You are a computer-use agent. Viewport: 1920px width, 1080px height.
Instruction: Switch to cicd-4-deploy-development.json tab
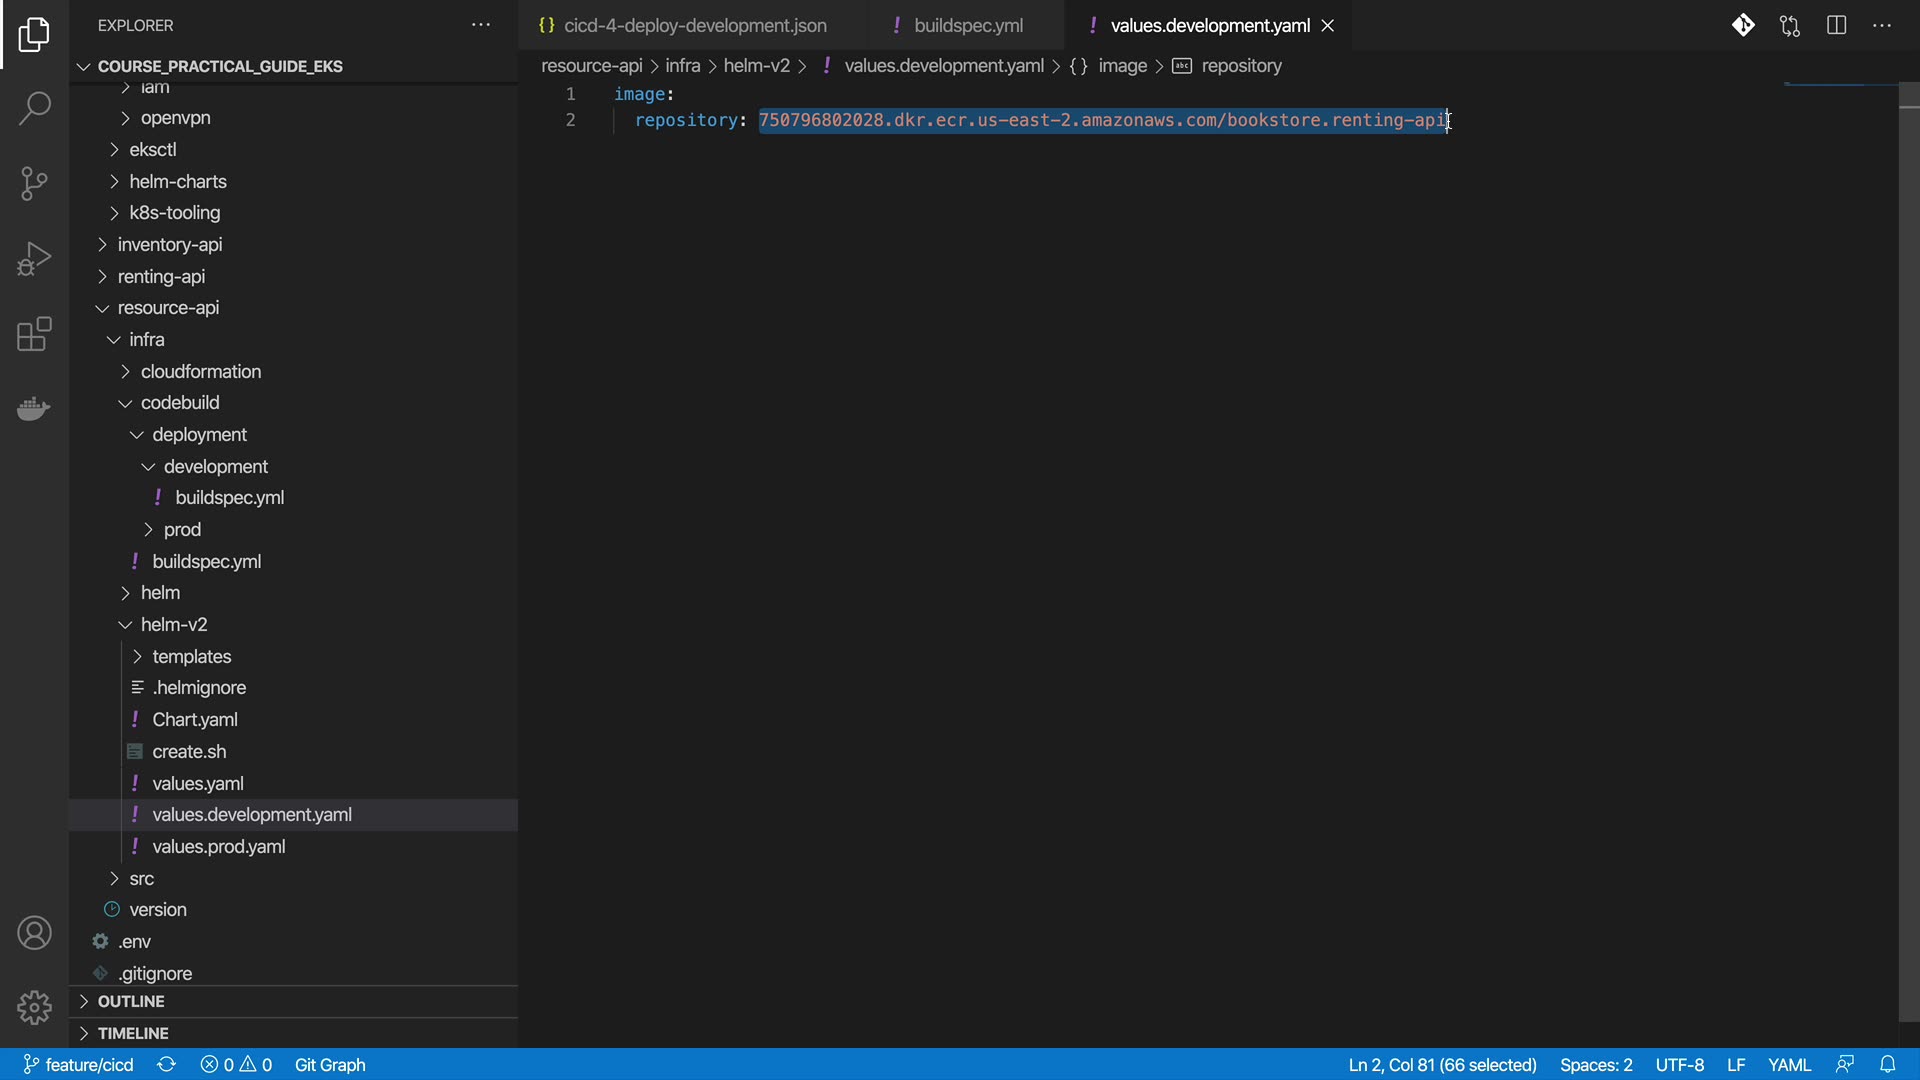coord(694,26)
